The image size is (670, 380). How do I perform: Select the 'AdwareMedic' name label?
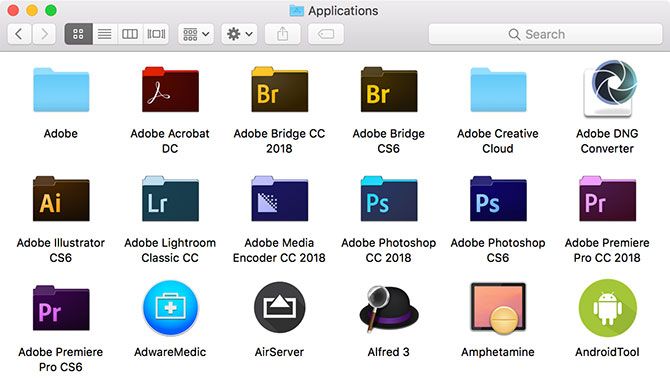point(170,352)
